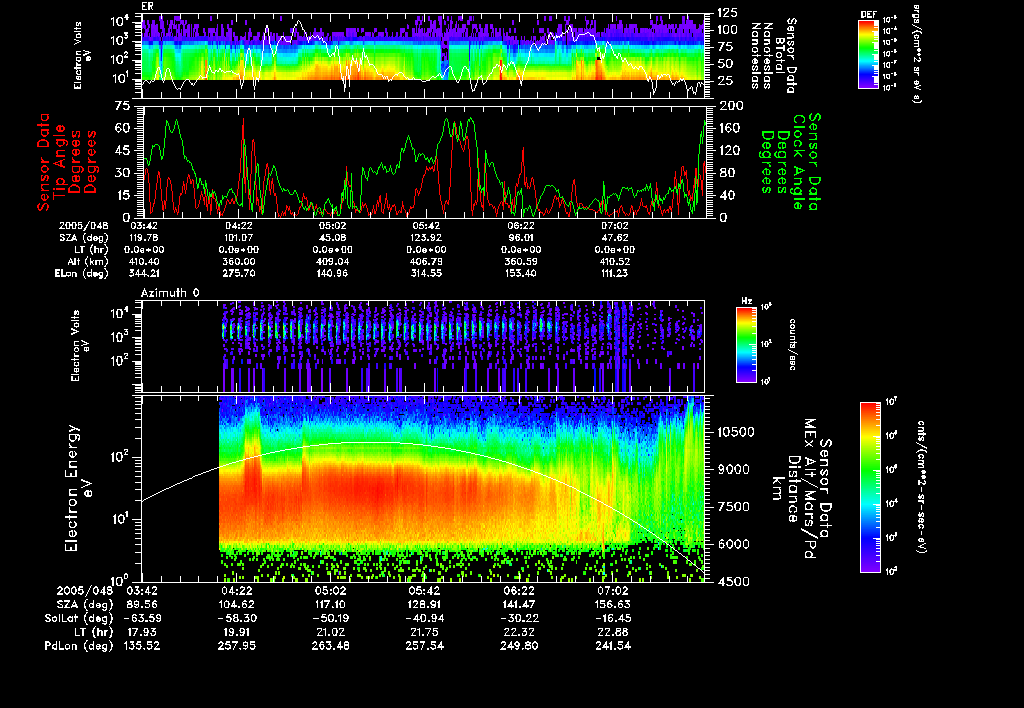Click the 'Distance' axis label
Screen dimensions: 1024x708
793,489
